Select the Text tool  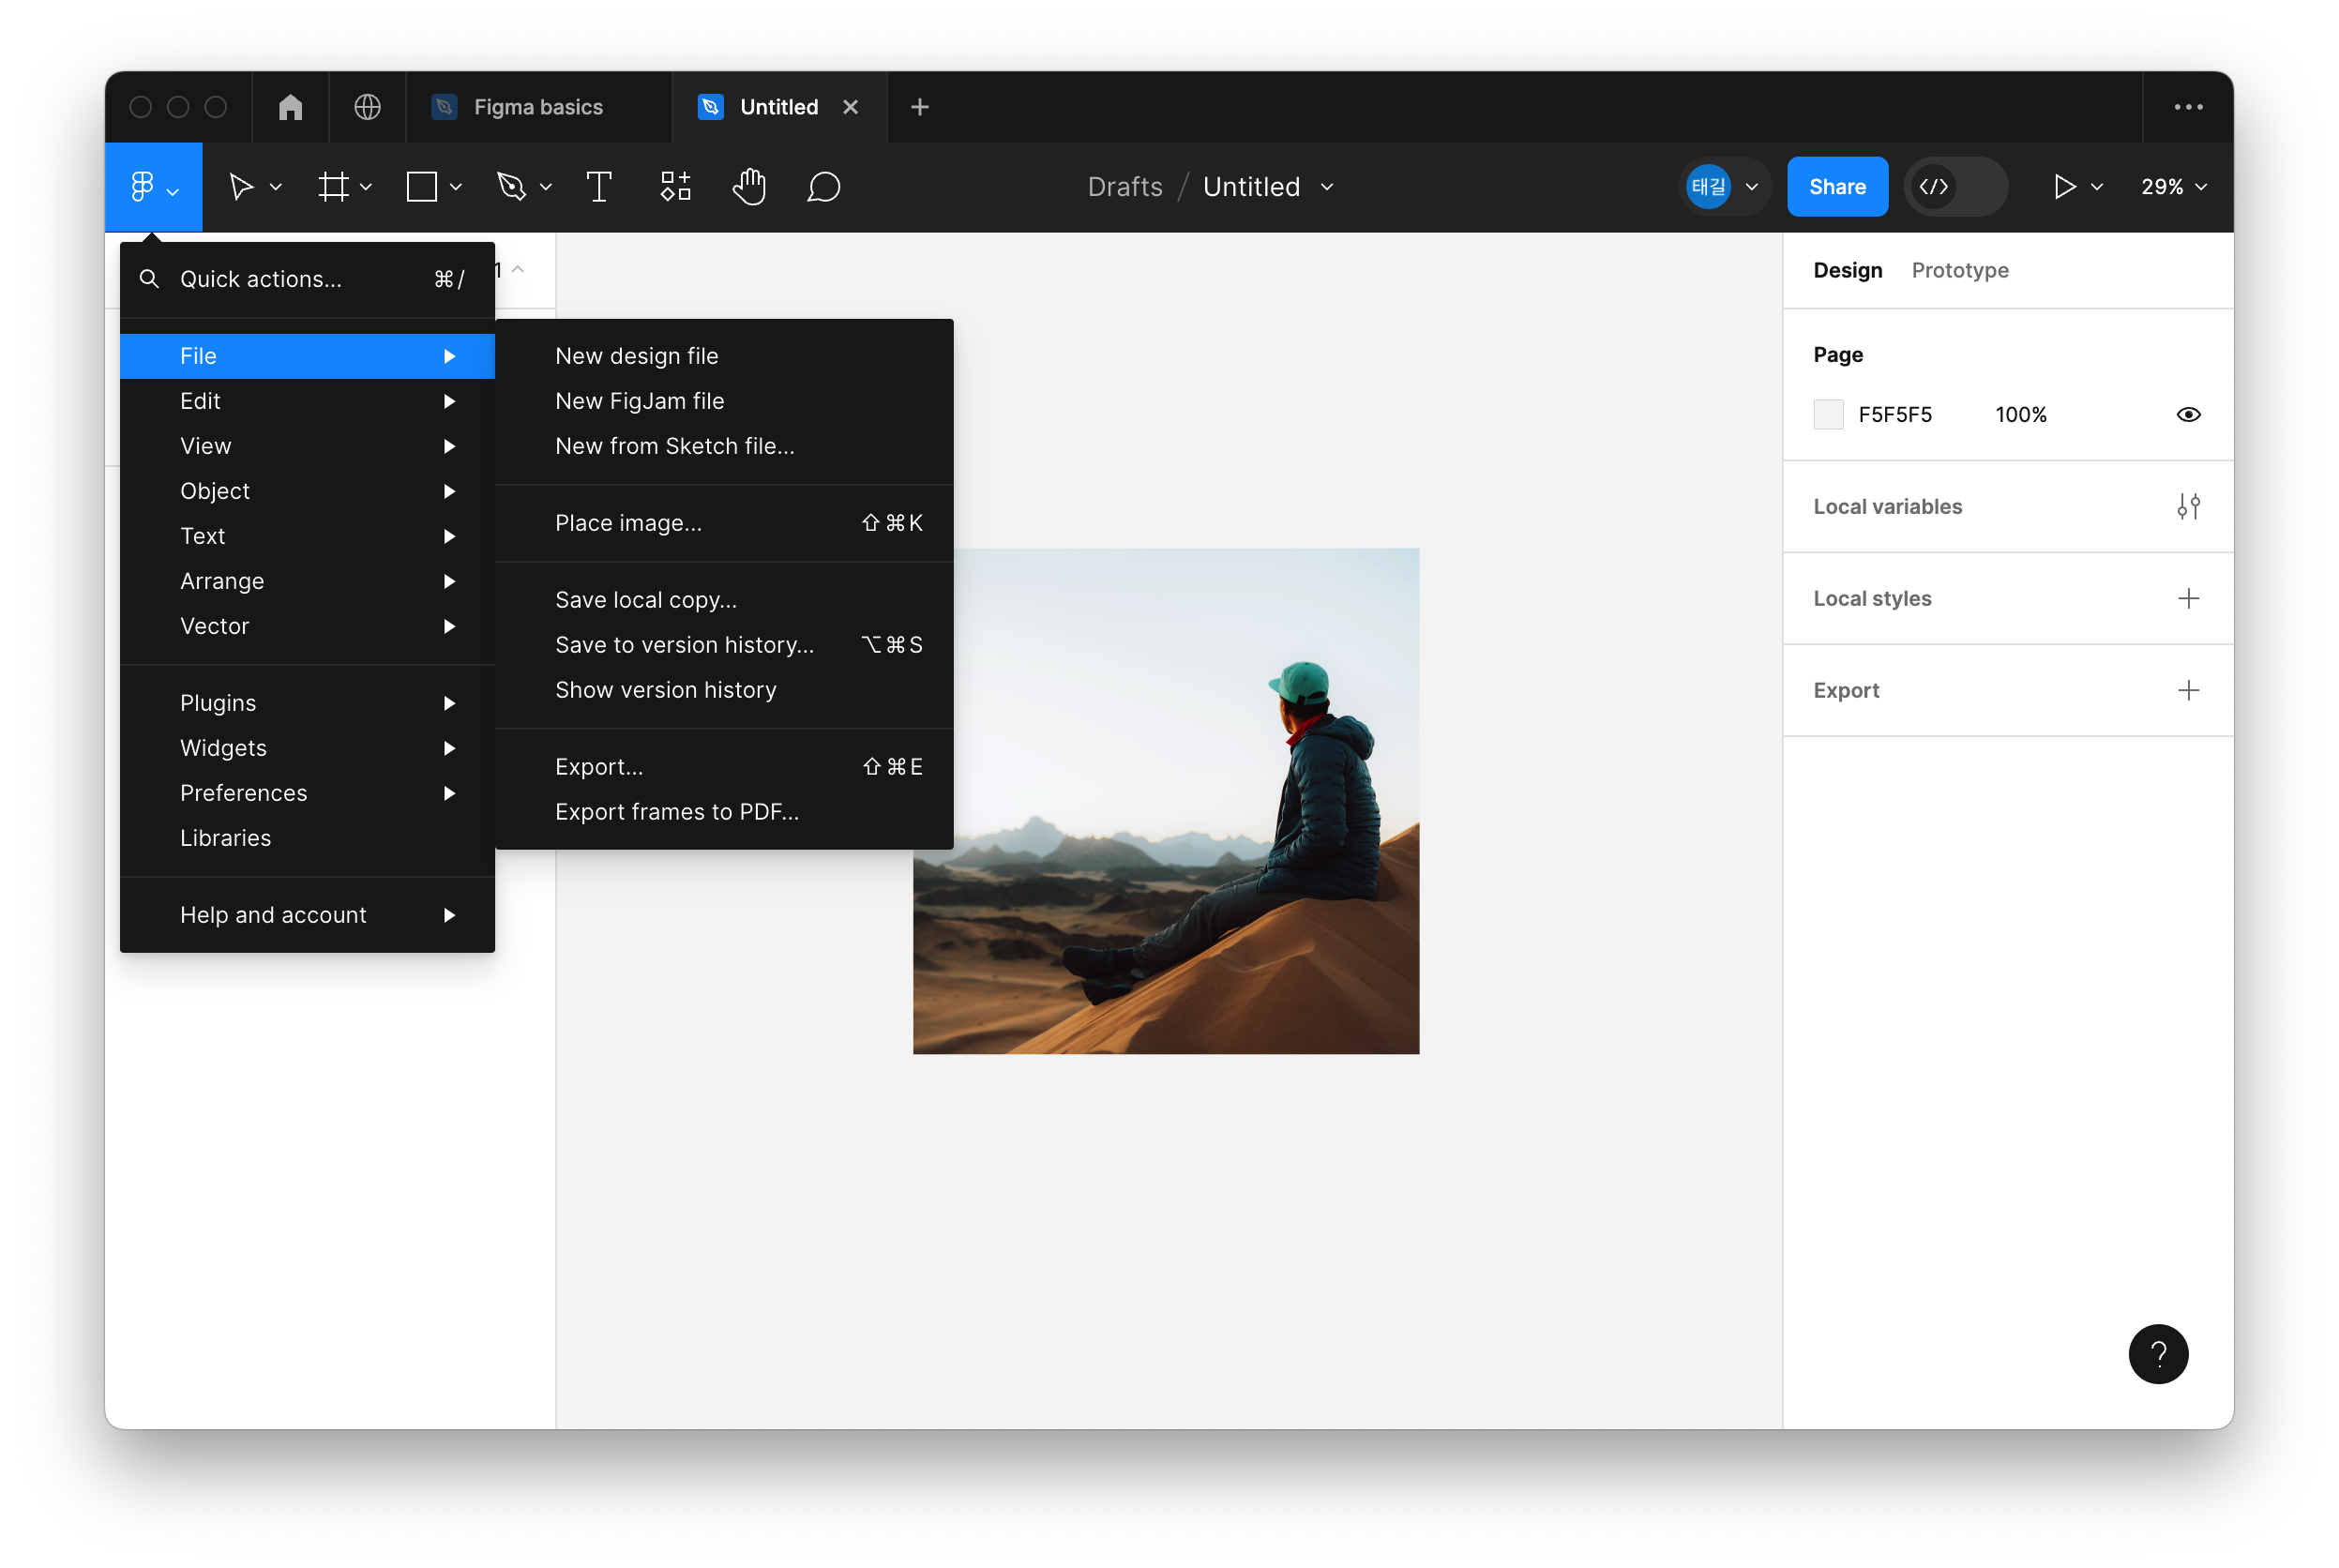click(598, 187)
